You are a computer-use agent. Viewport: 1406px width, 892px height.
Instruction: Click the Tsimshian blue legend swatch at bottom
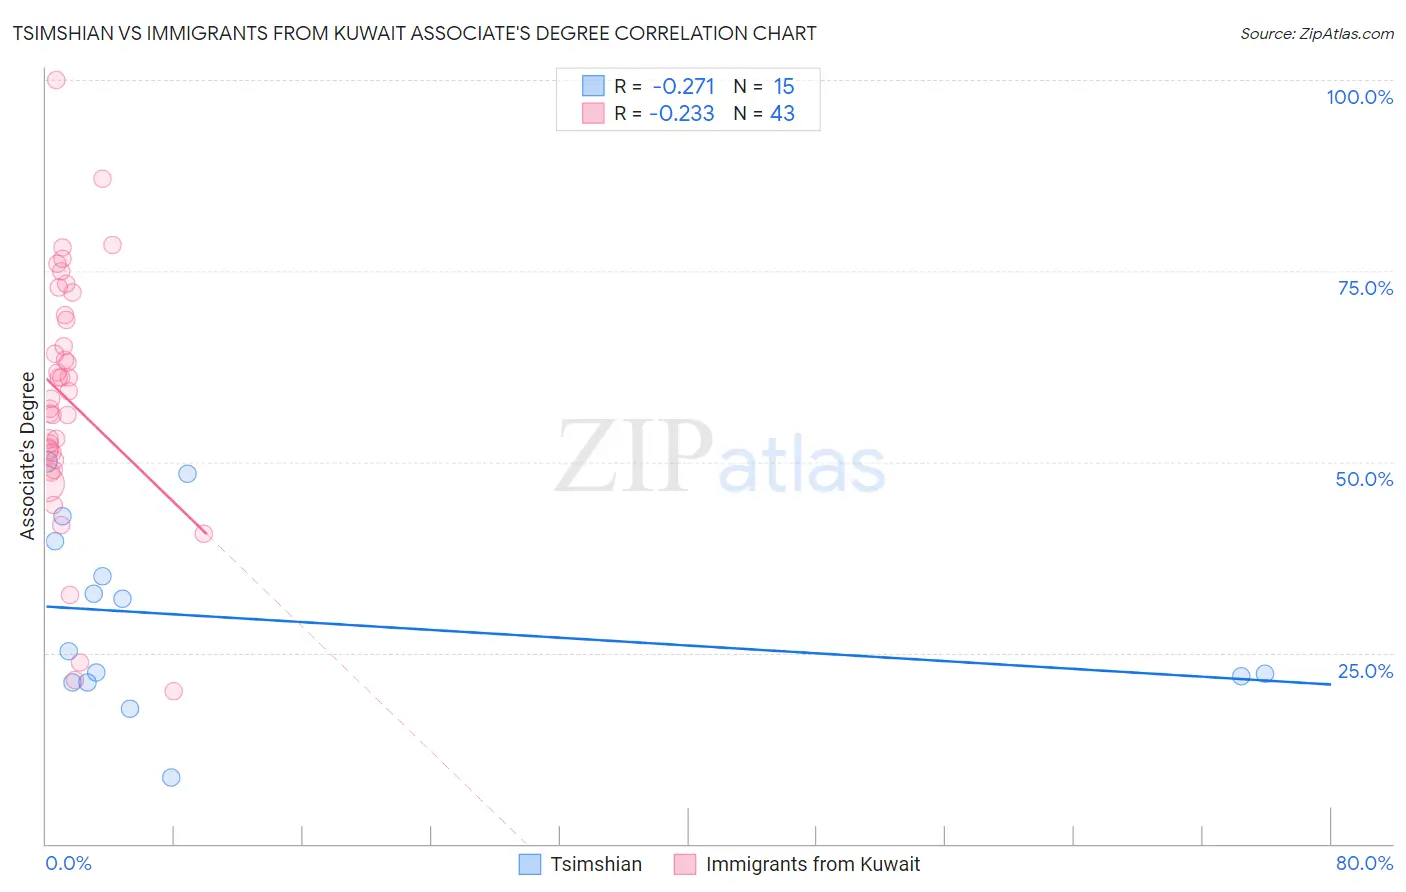coord(530,864)
